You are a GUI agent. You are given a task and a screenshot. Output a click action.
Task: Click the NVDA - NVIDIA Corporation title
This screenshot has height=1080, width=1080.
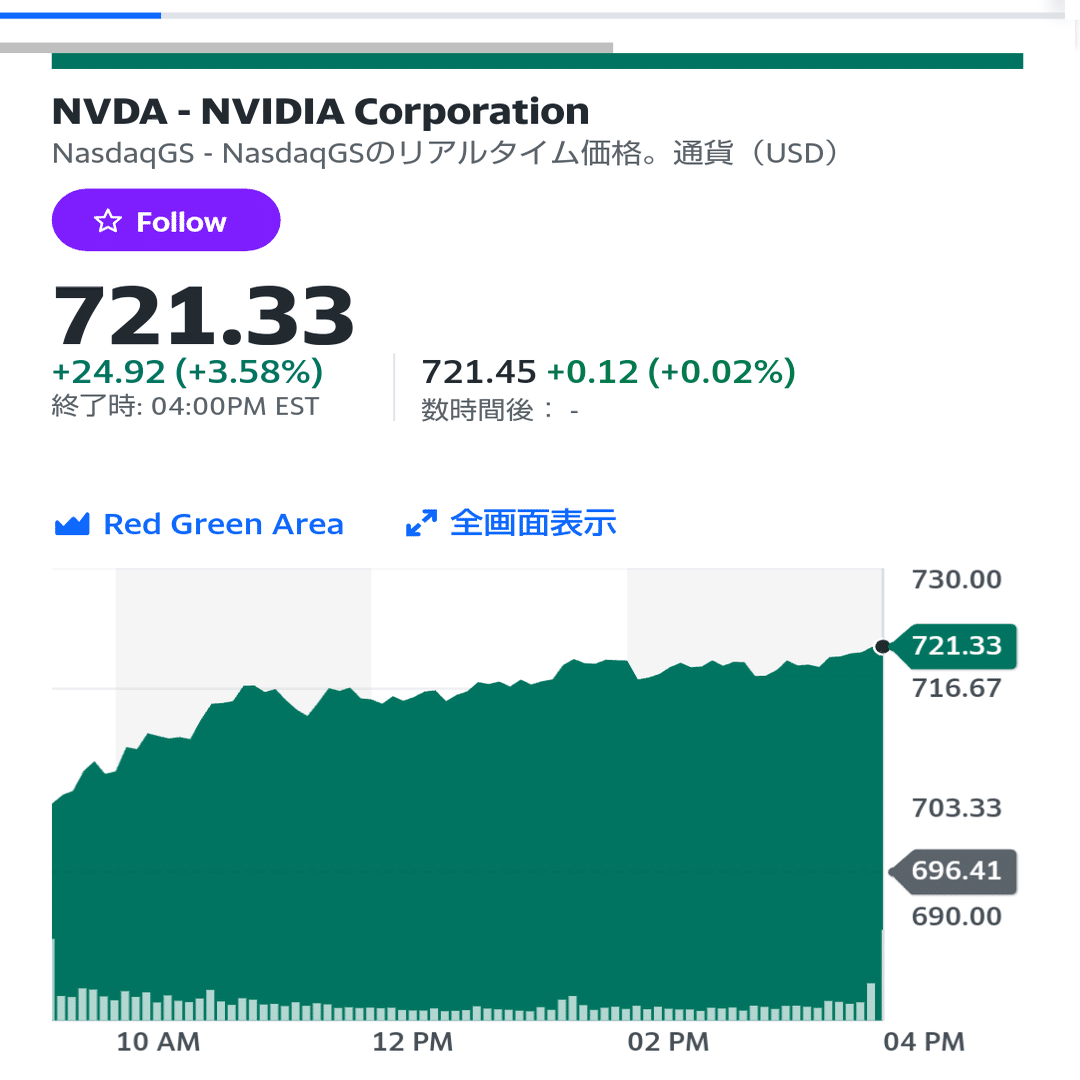[320, 112]
